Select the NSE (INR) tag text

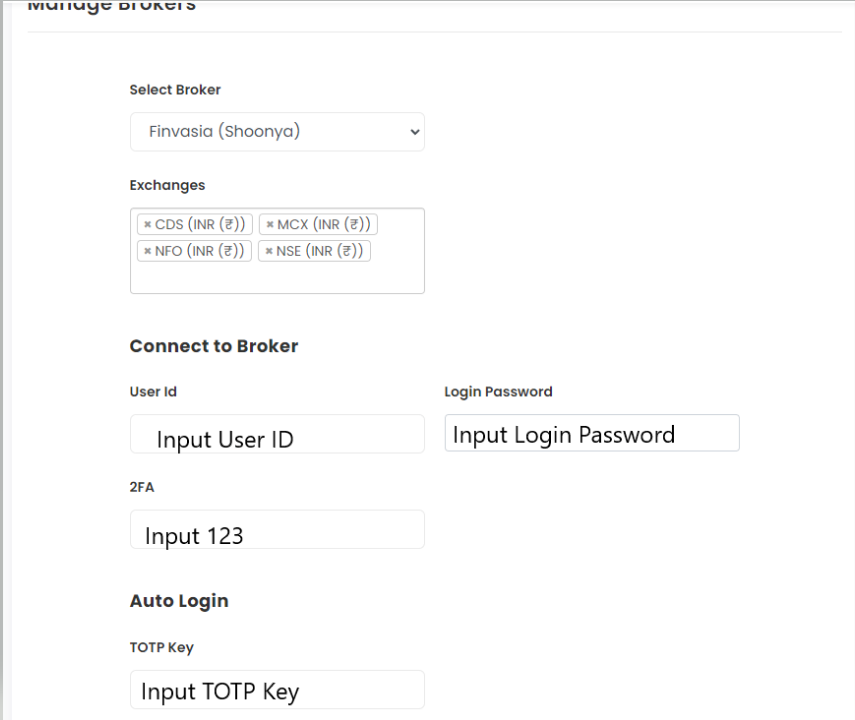320,251
